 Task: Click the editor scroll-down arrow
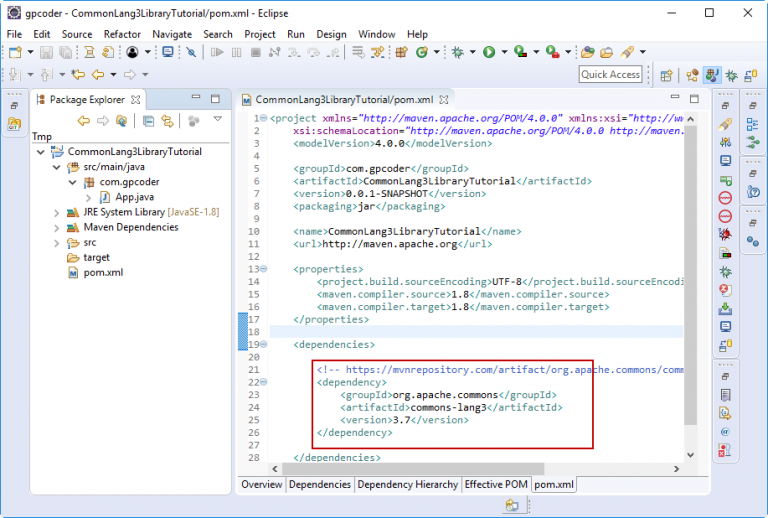coord(691,455)
